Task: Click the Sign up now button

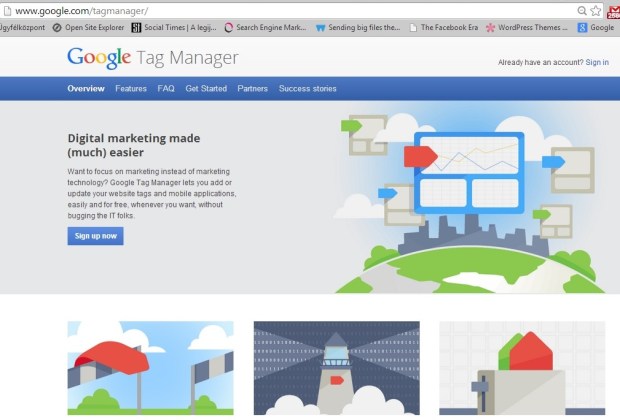Action: coord(95,236)
